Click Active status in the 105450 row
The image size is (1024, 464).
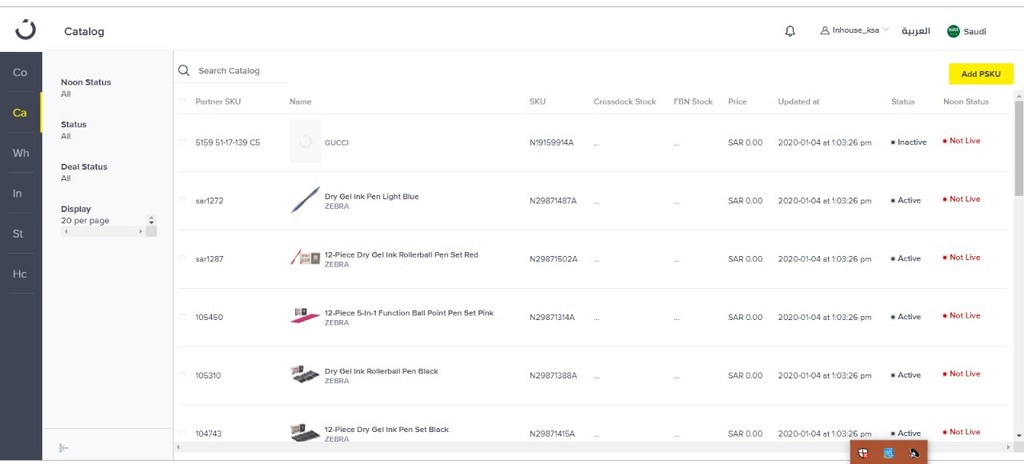(x=906, y=316)
